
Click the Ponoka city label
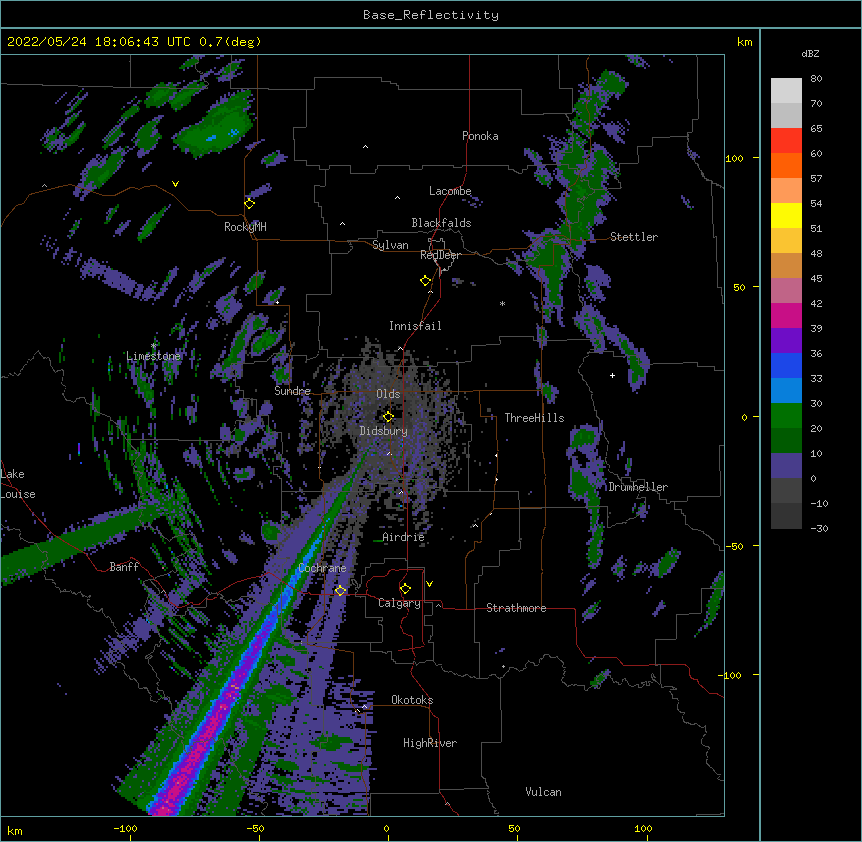(480, 136)
